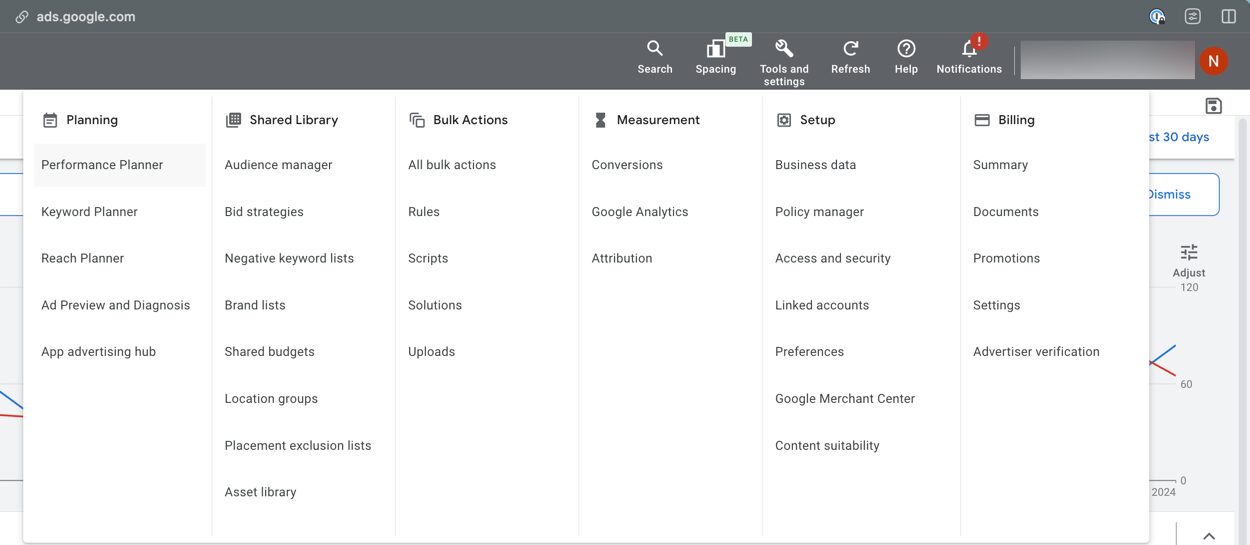
Task: Open Billing Summary
Action: coord(1000,165)
